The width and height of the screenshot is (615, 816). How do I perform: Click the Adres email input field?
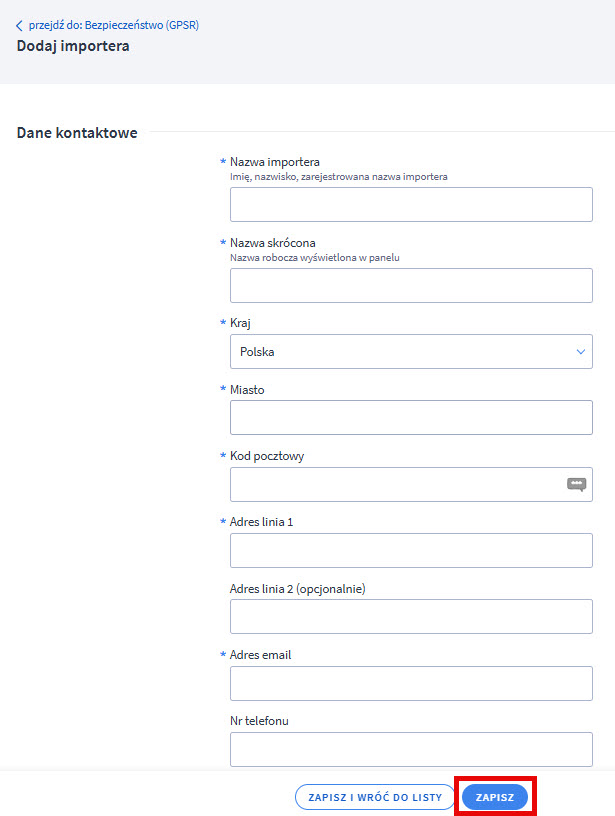click(x=411, y=683)
